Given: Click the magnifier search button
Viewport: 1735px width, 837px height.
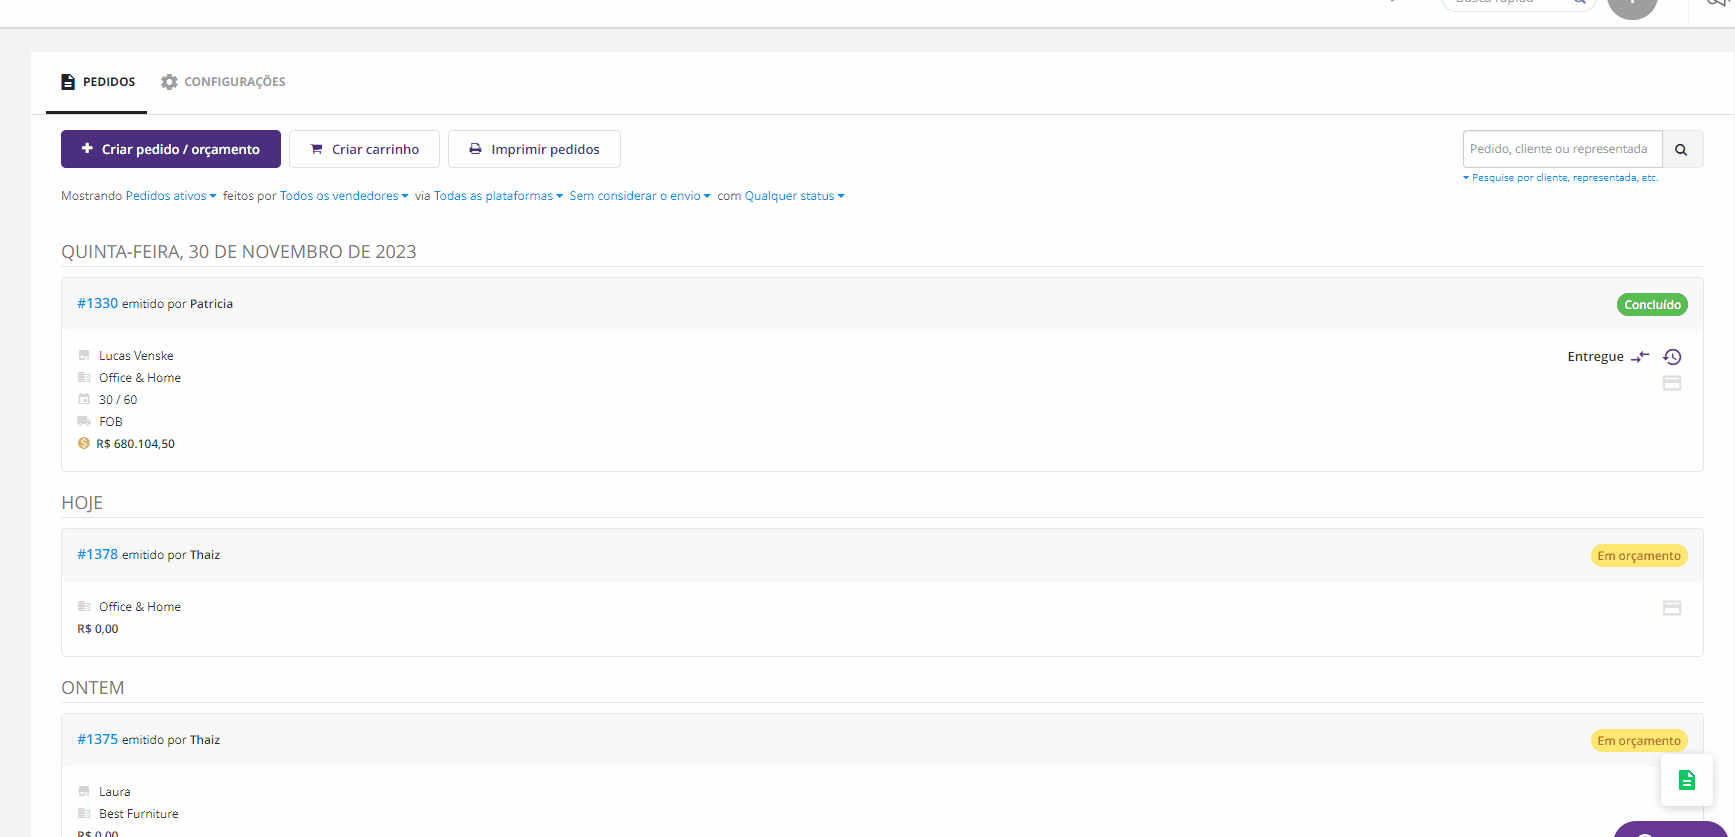Looking at the screenshot, I should coord(1682,149).
